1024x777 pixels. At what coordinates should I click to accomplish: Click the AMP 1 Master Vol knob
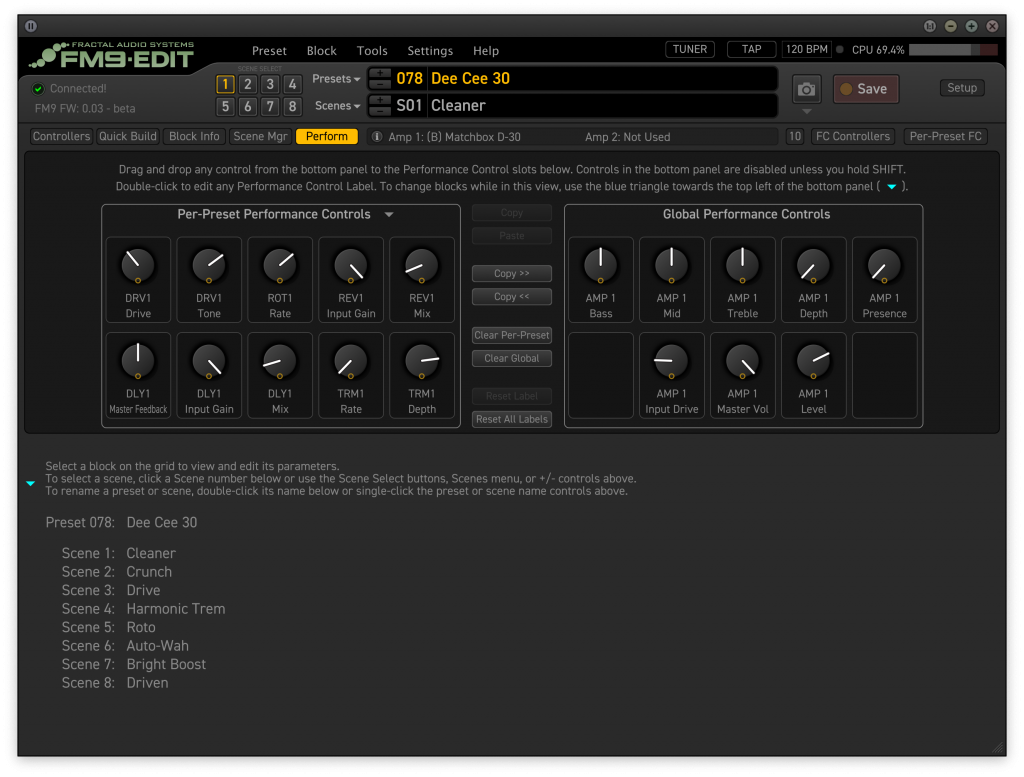(742, 361)
